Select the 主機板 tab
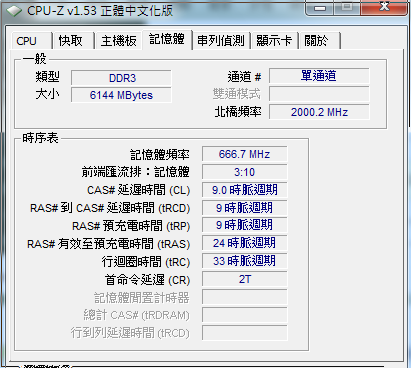This screenshot has width=411, height=368. pyautogui.click(x=119, y=41)
